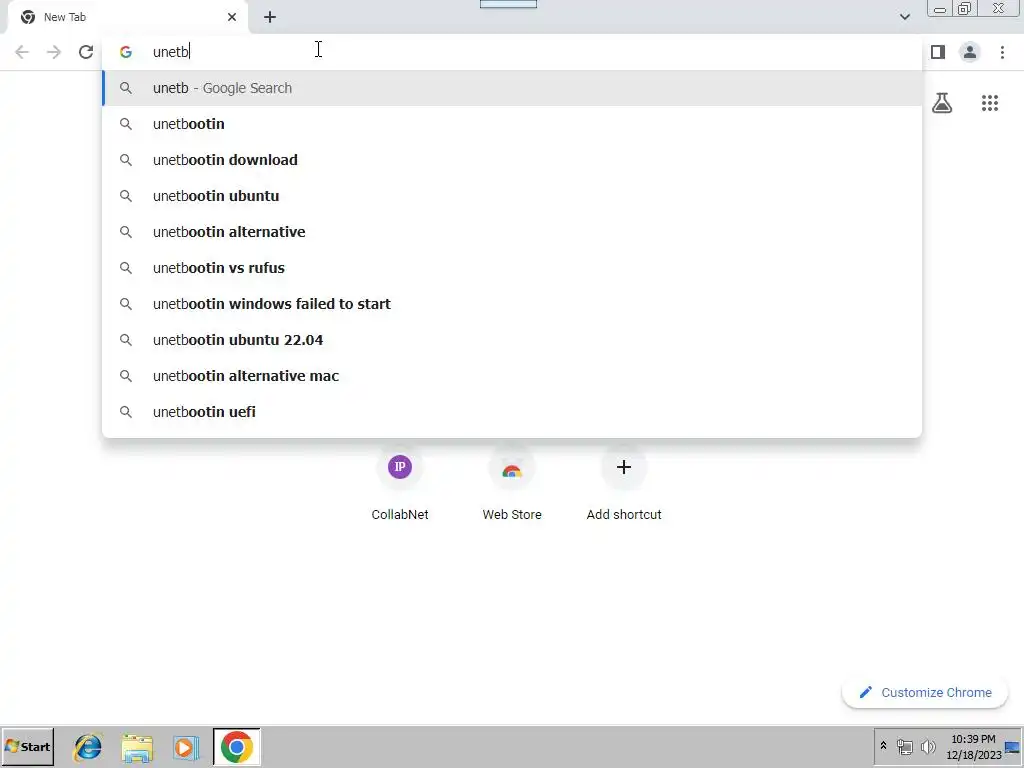Launch Internet Explorer from the taskbar
Screen dimensions: 1024x768
(x=88, y=747)
